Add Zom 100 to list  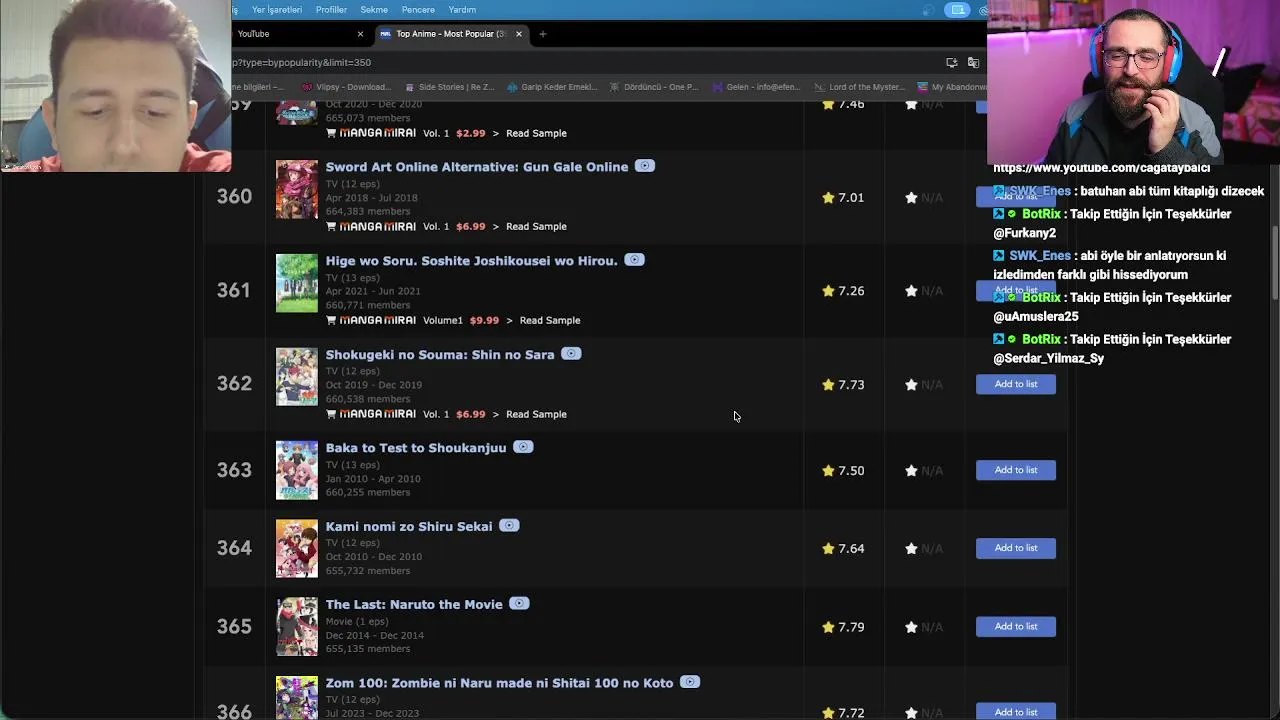(1016, 711)
